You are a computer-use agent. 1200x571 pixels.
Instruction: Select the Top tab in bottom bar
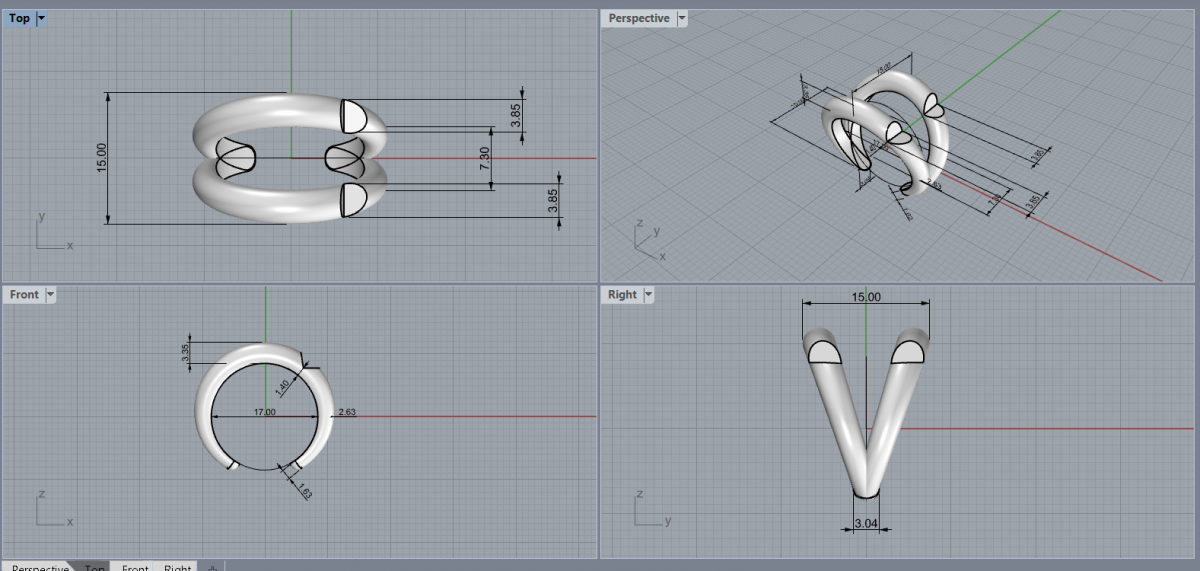[95, 567]
